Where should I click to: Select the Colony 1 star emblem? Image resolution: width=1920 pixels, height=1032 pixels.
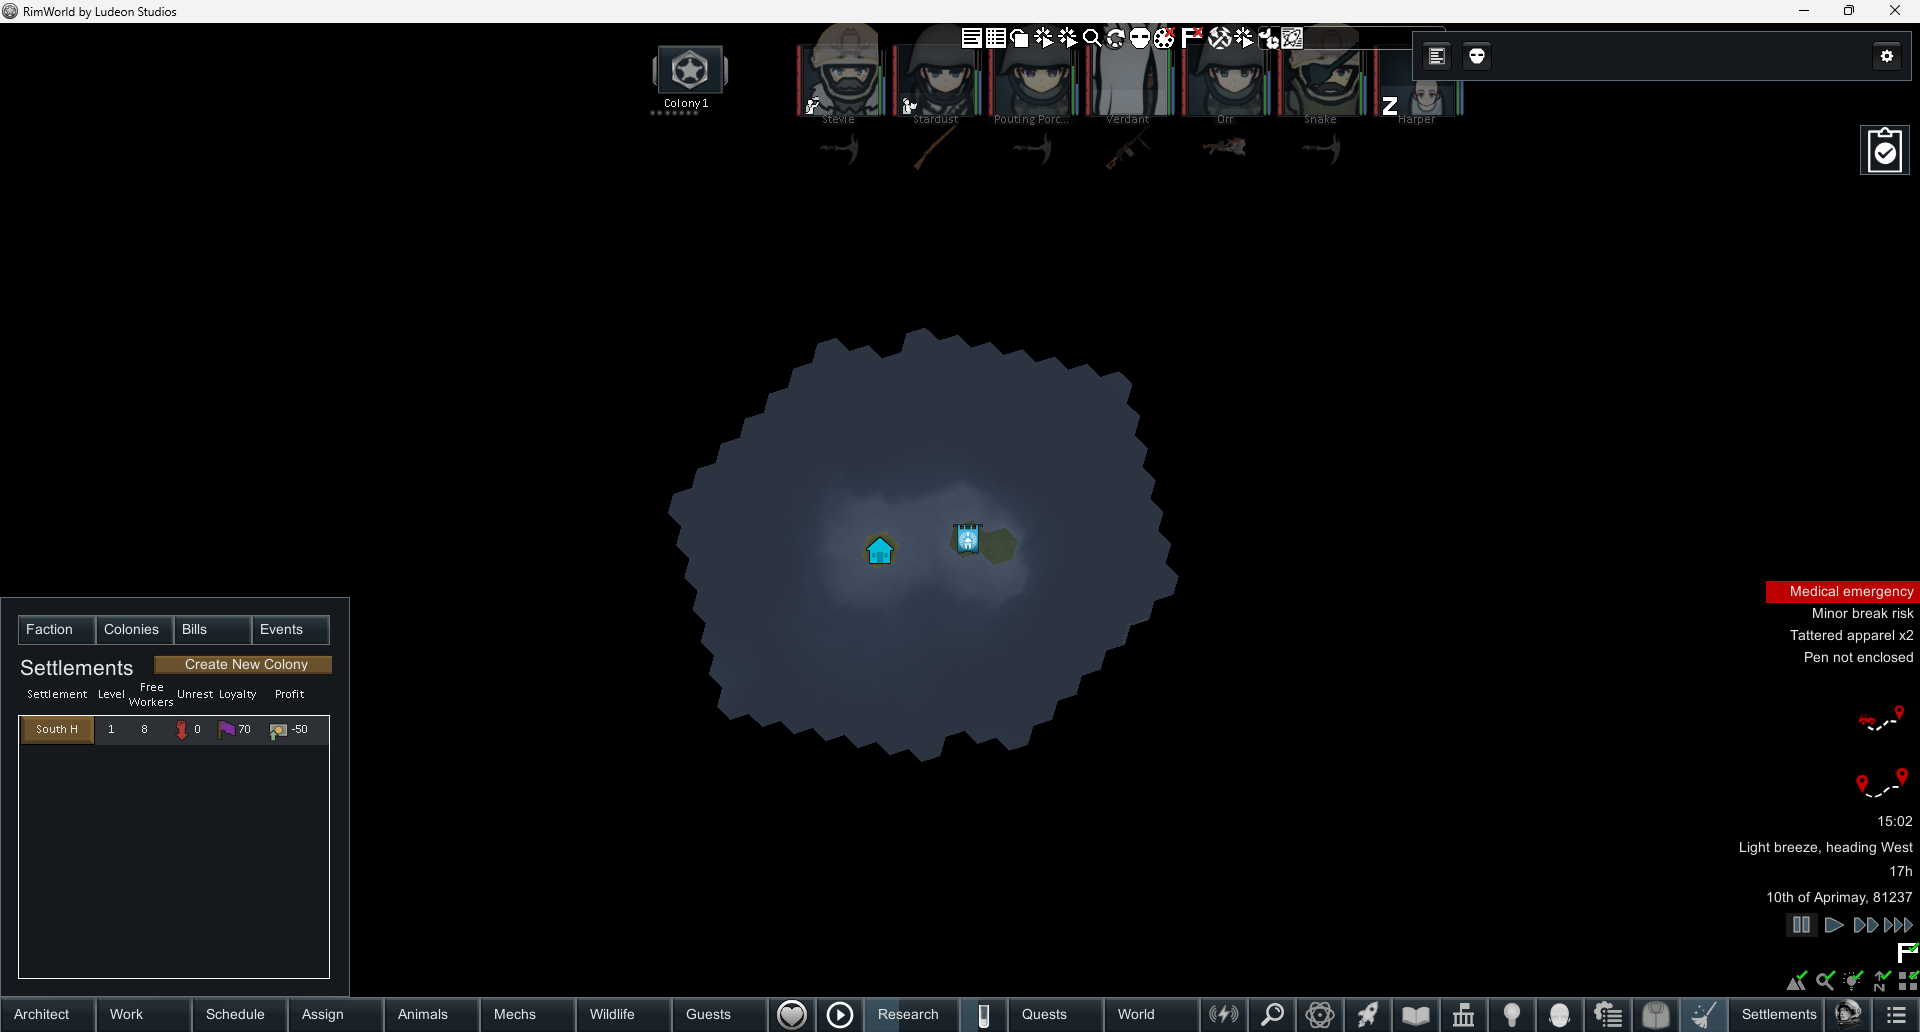point(689,70)
